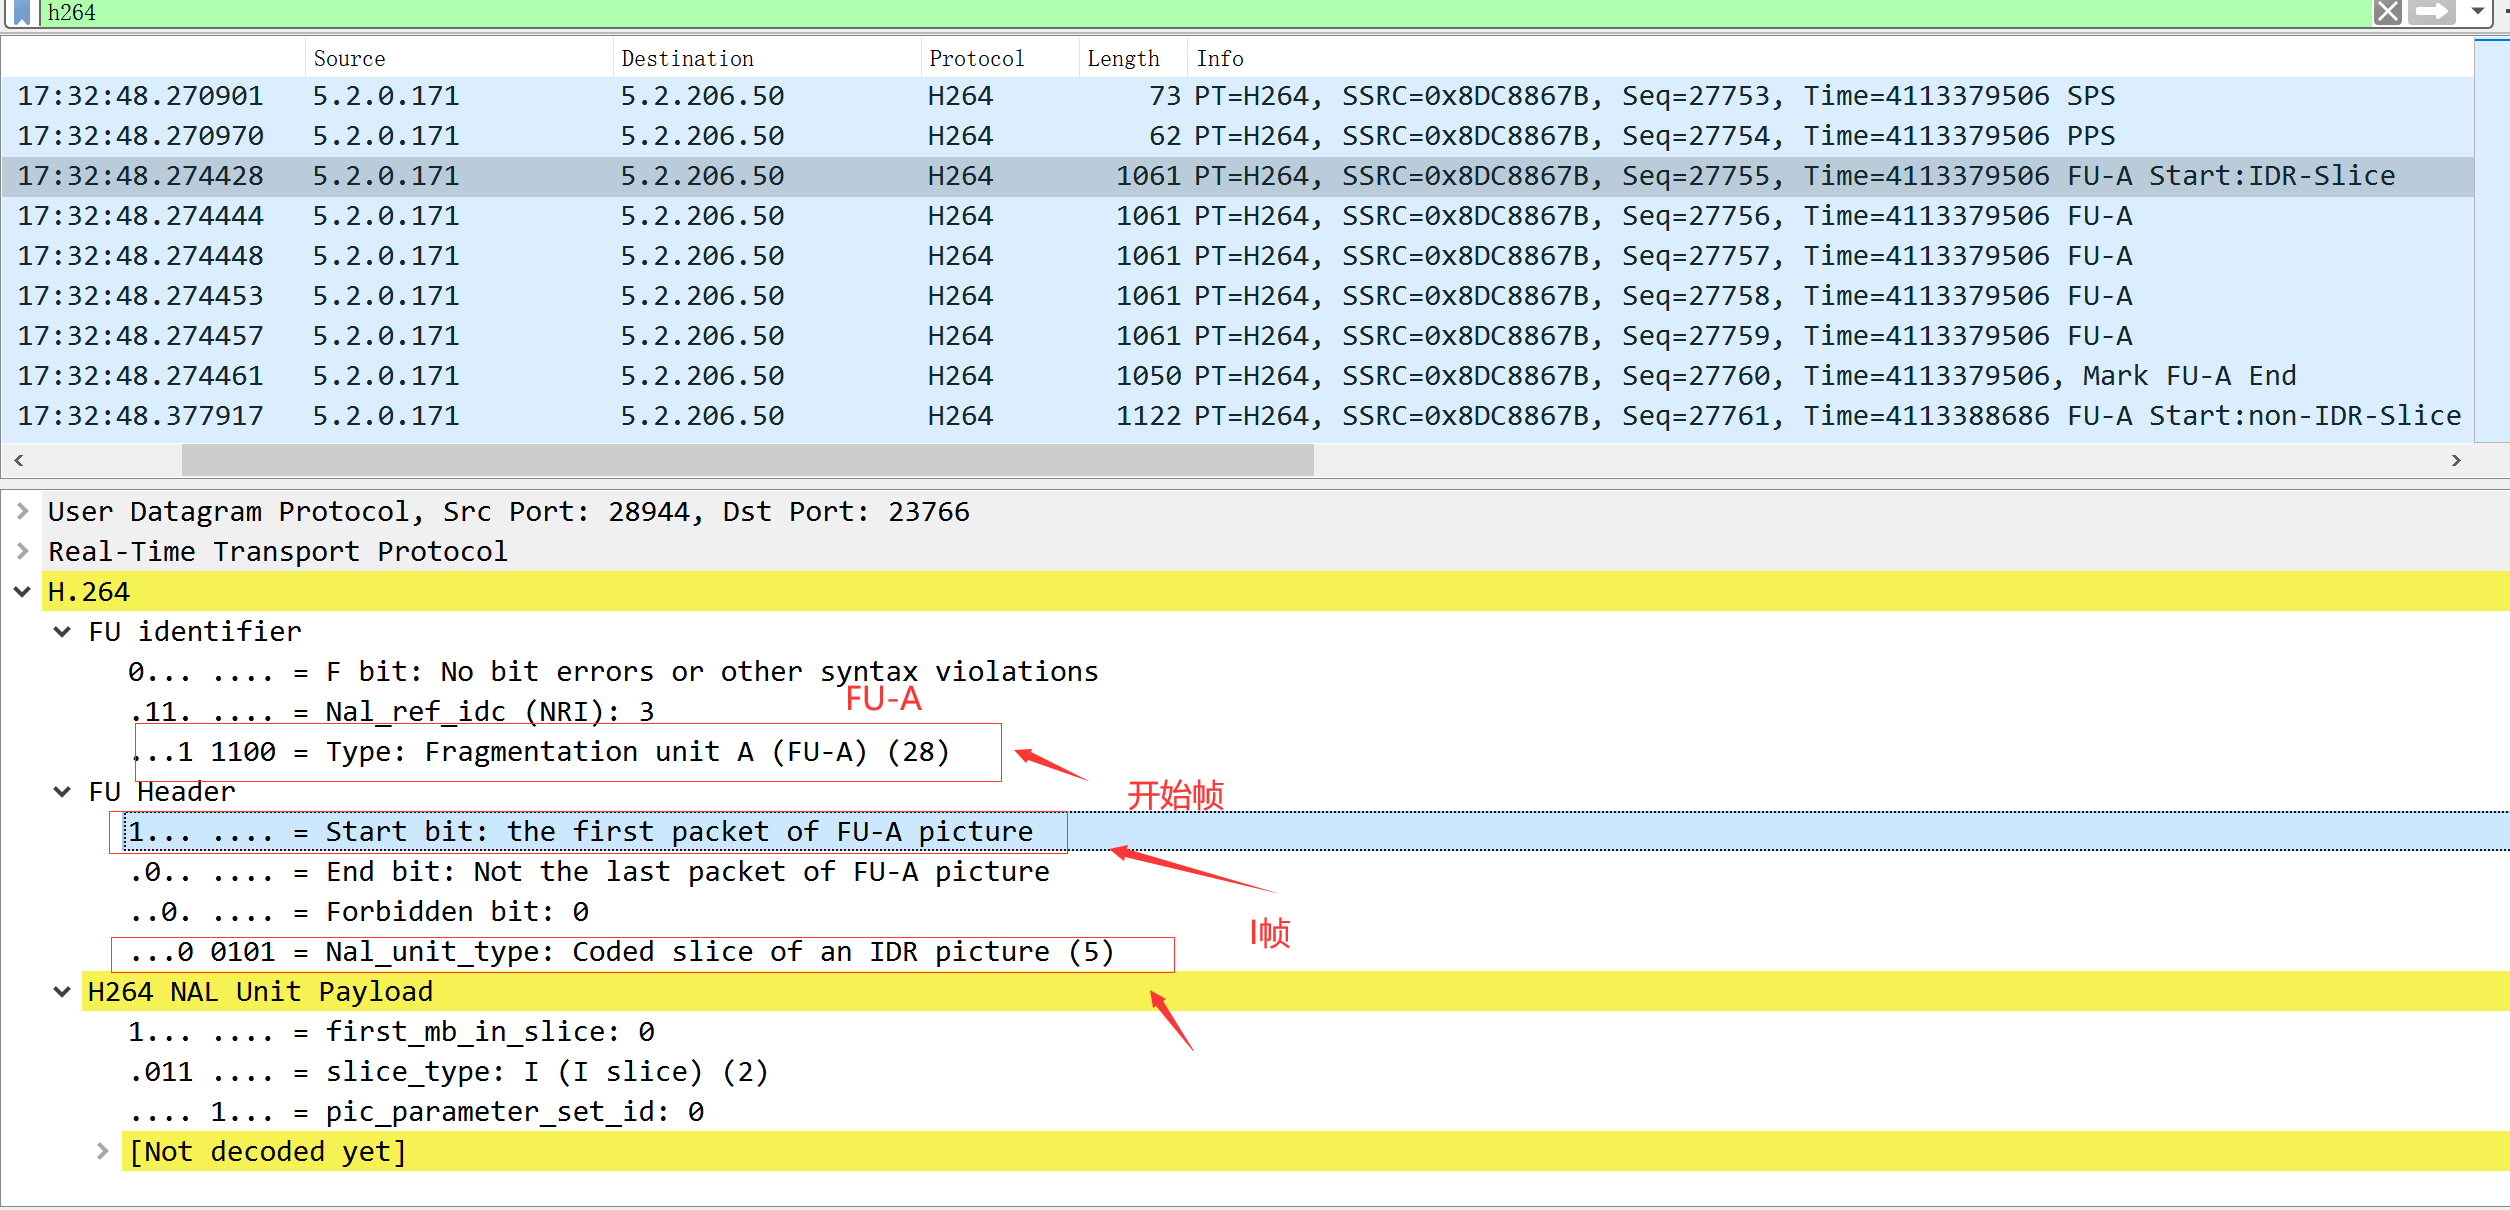Sort packets by the Protocol column header
2510x1210 pixels.
[x=976, y=59]
